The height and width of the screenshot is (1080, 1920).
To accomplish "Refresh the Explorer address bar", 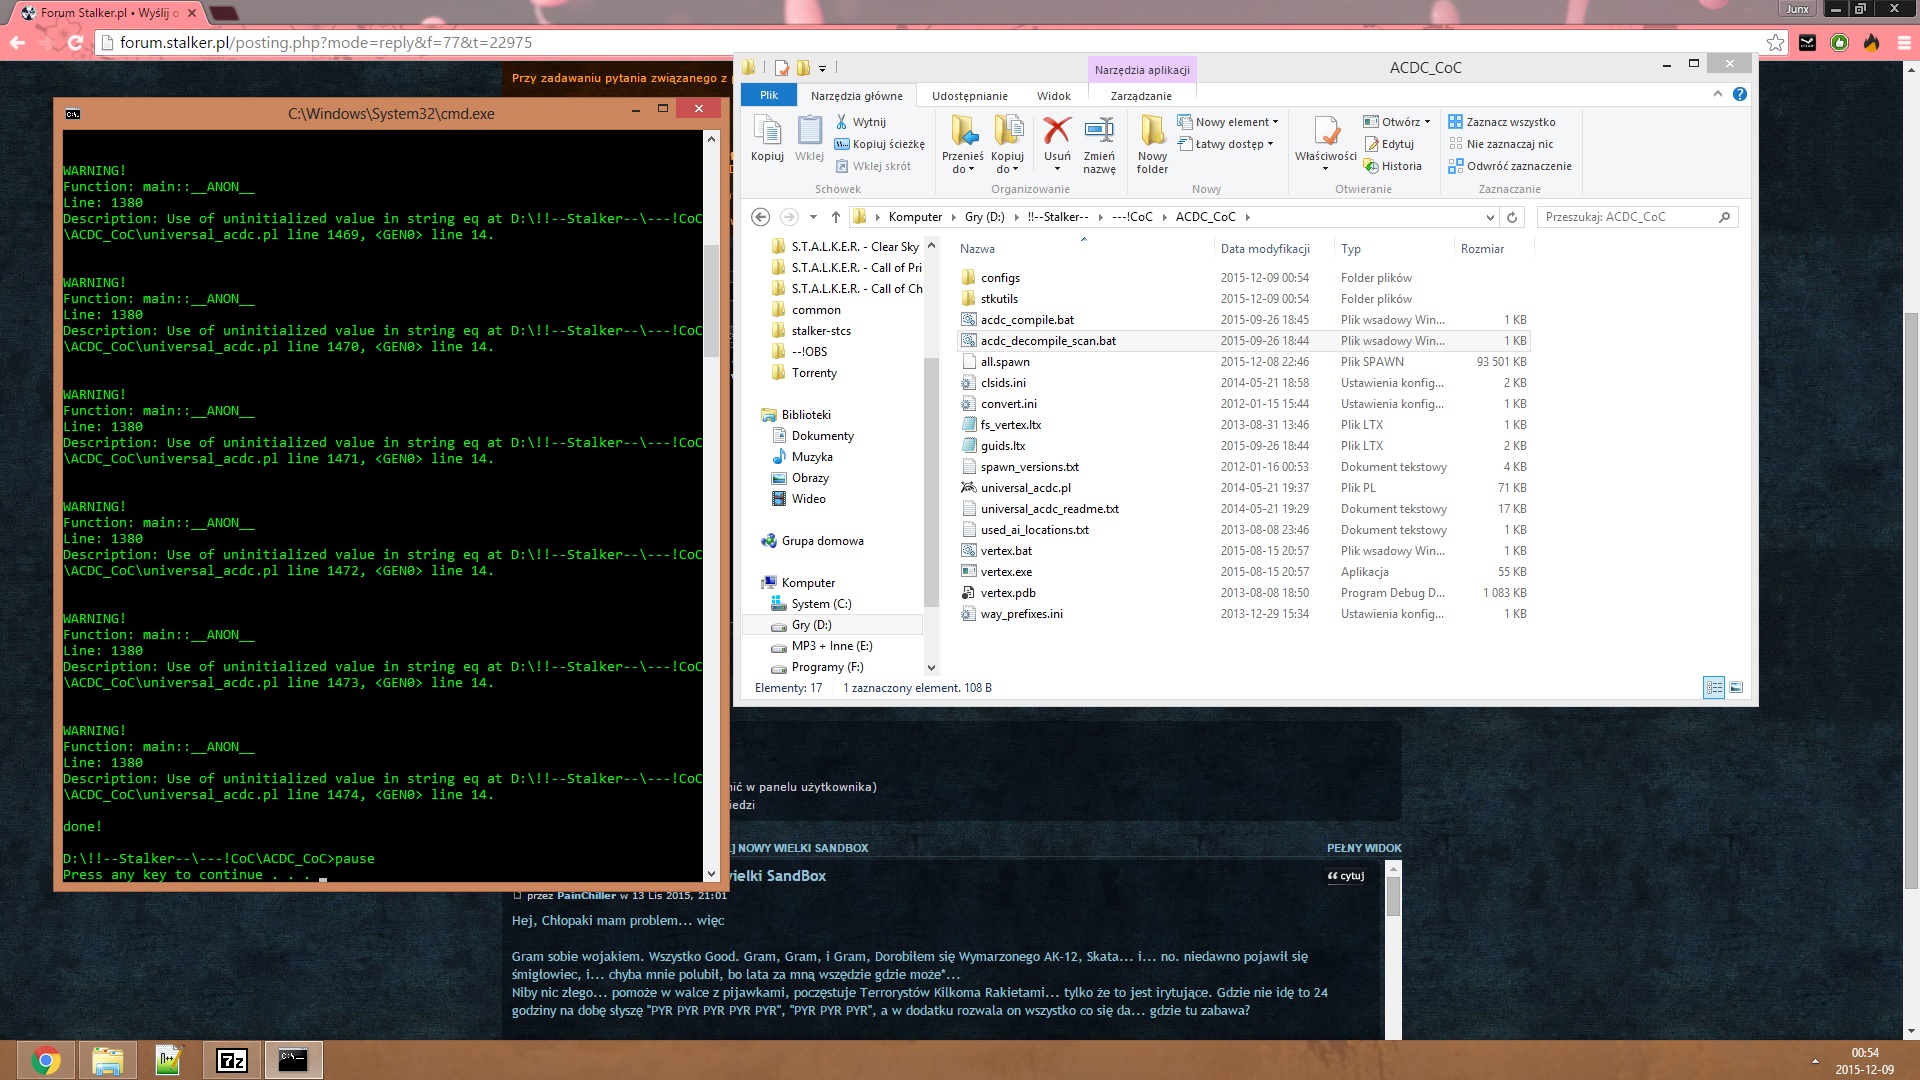I will click(x=1512, y=217).
